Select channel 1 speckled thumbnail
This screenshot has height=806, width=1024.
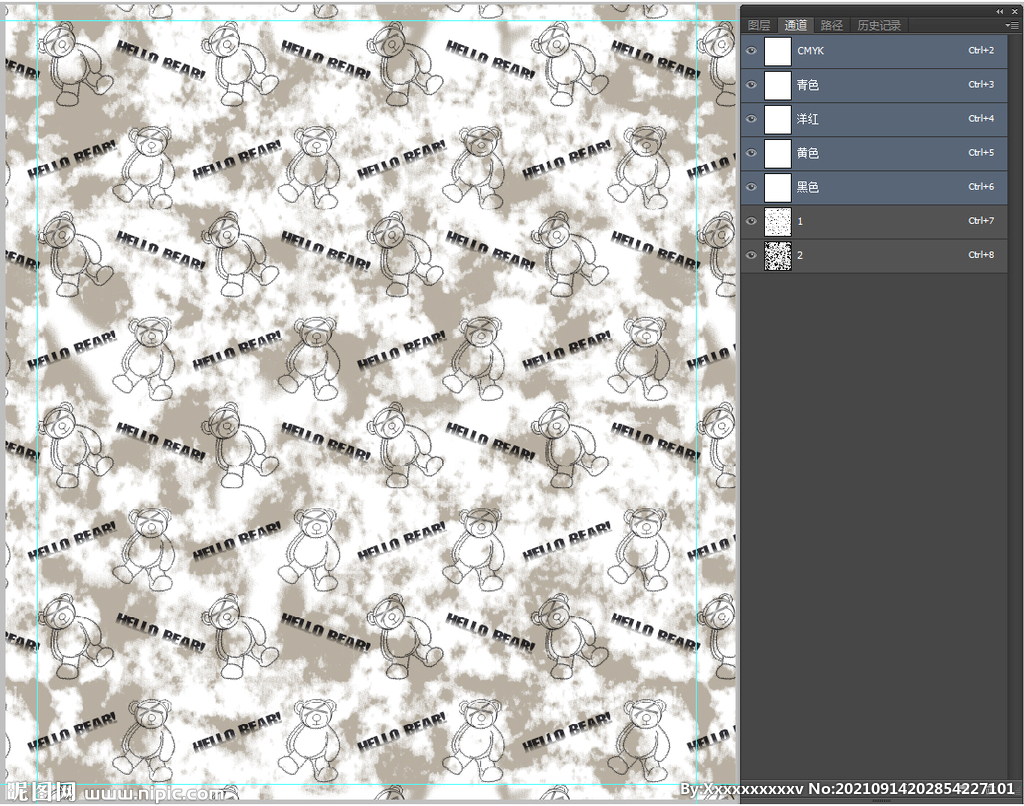[x=778, y=221]
